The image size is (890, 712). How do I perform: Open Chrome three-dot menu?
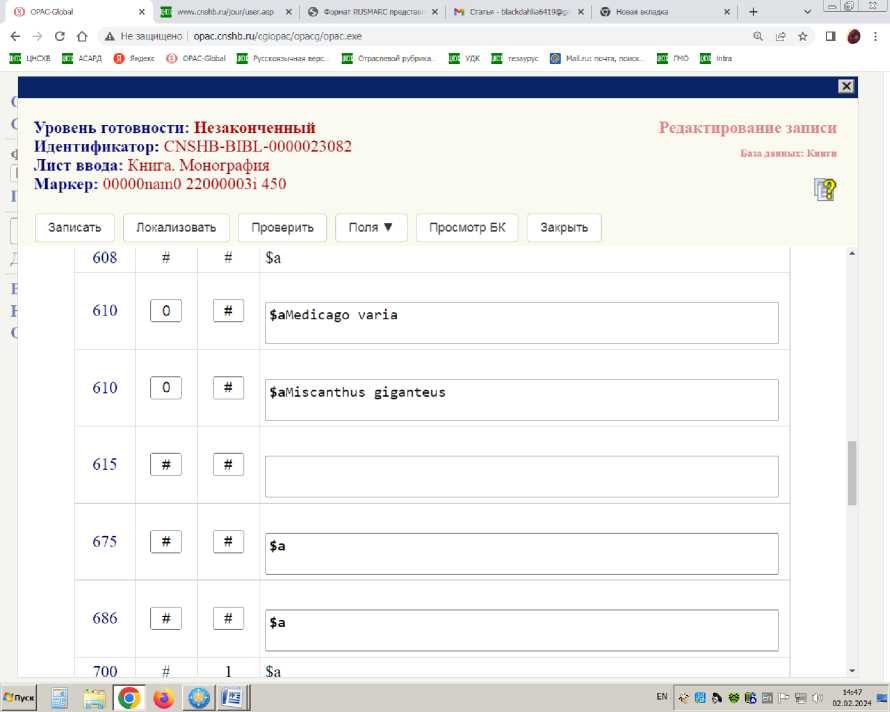tap(875, 36)
